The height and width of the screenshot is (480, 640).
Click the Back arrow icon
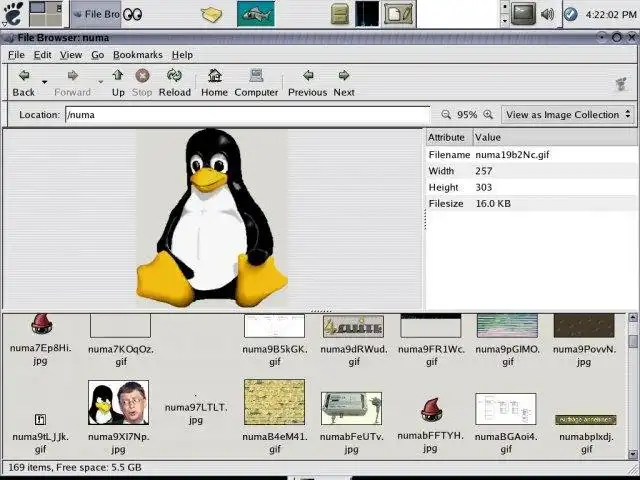click(24, 76)
